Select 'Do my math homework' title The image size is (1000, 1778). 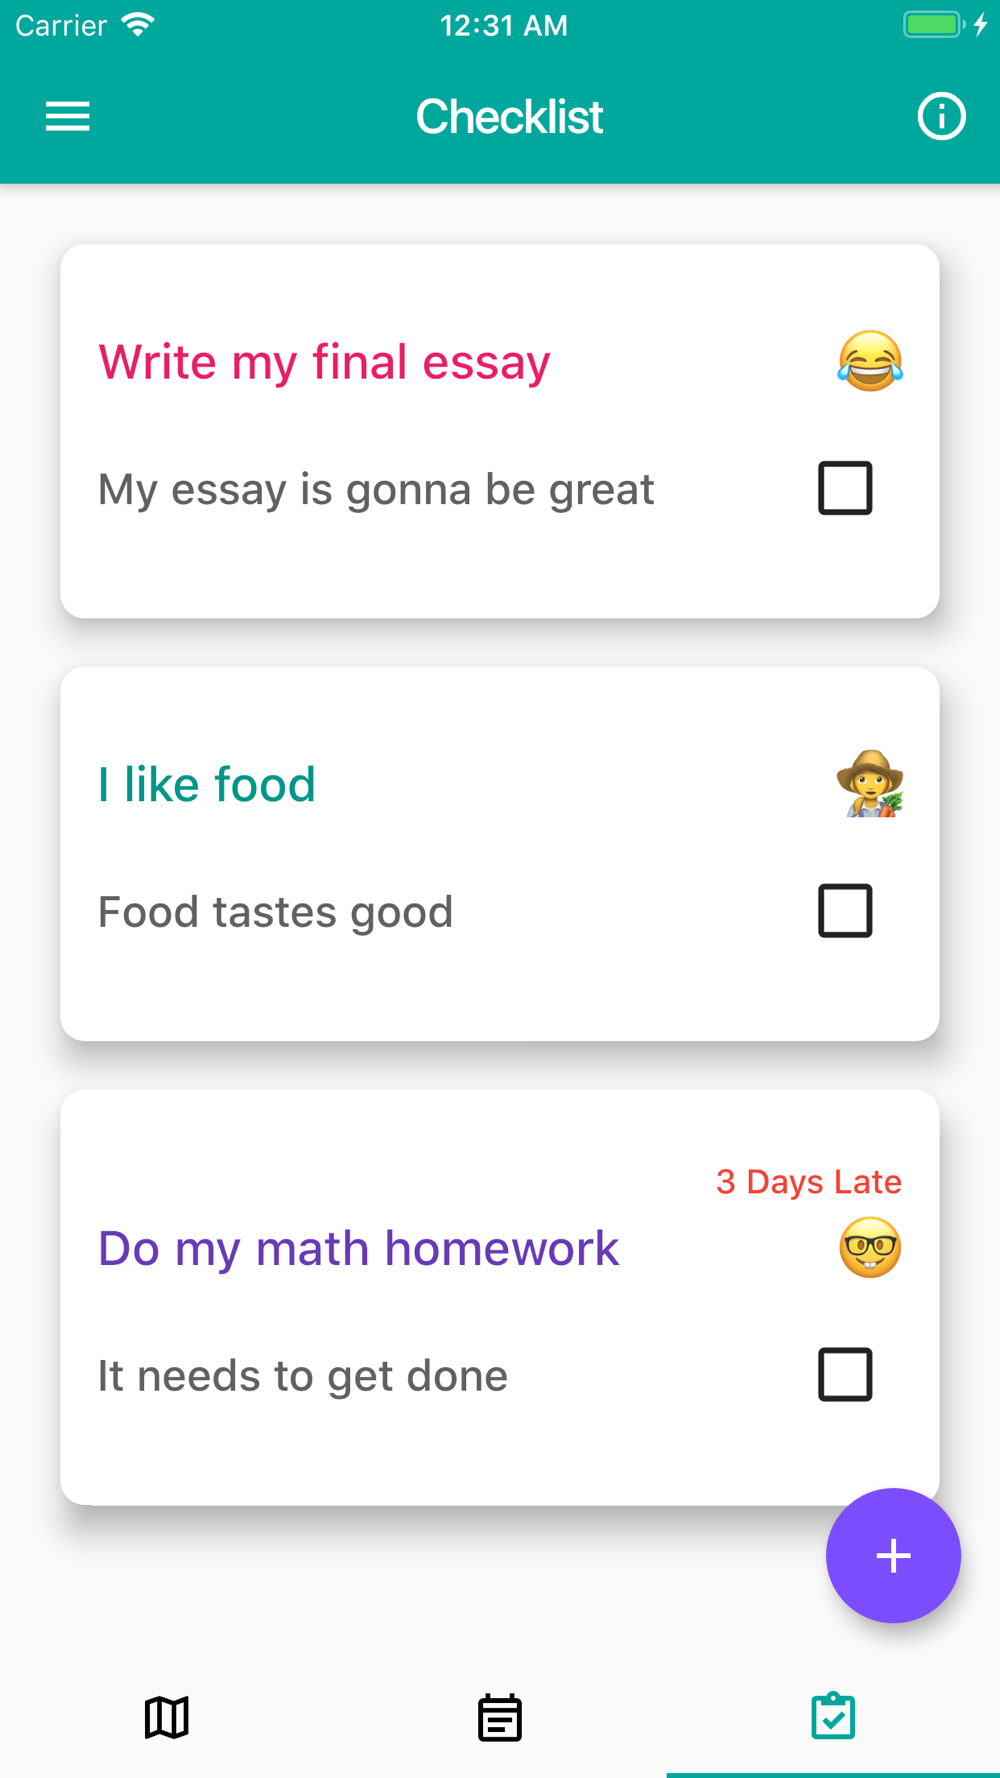(358, 1249)
